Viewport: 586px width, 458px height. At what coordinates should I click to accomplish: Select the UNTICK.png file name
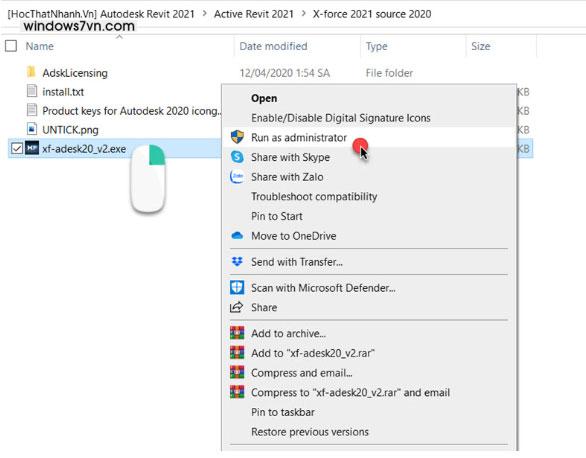pos(70,130)
